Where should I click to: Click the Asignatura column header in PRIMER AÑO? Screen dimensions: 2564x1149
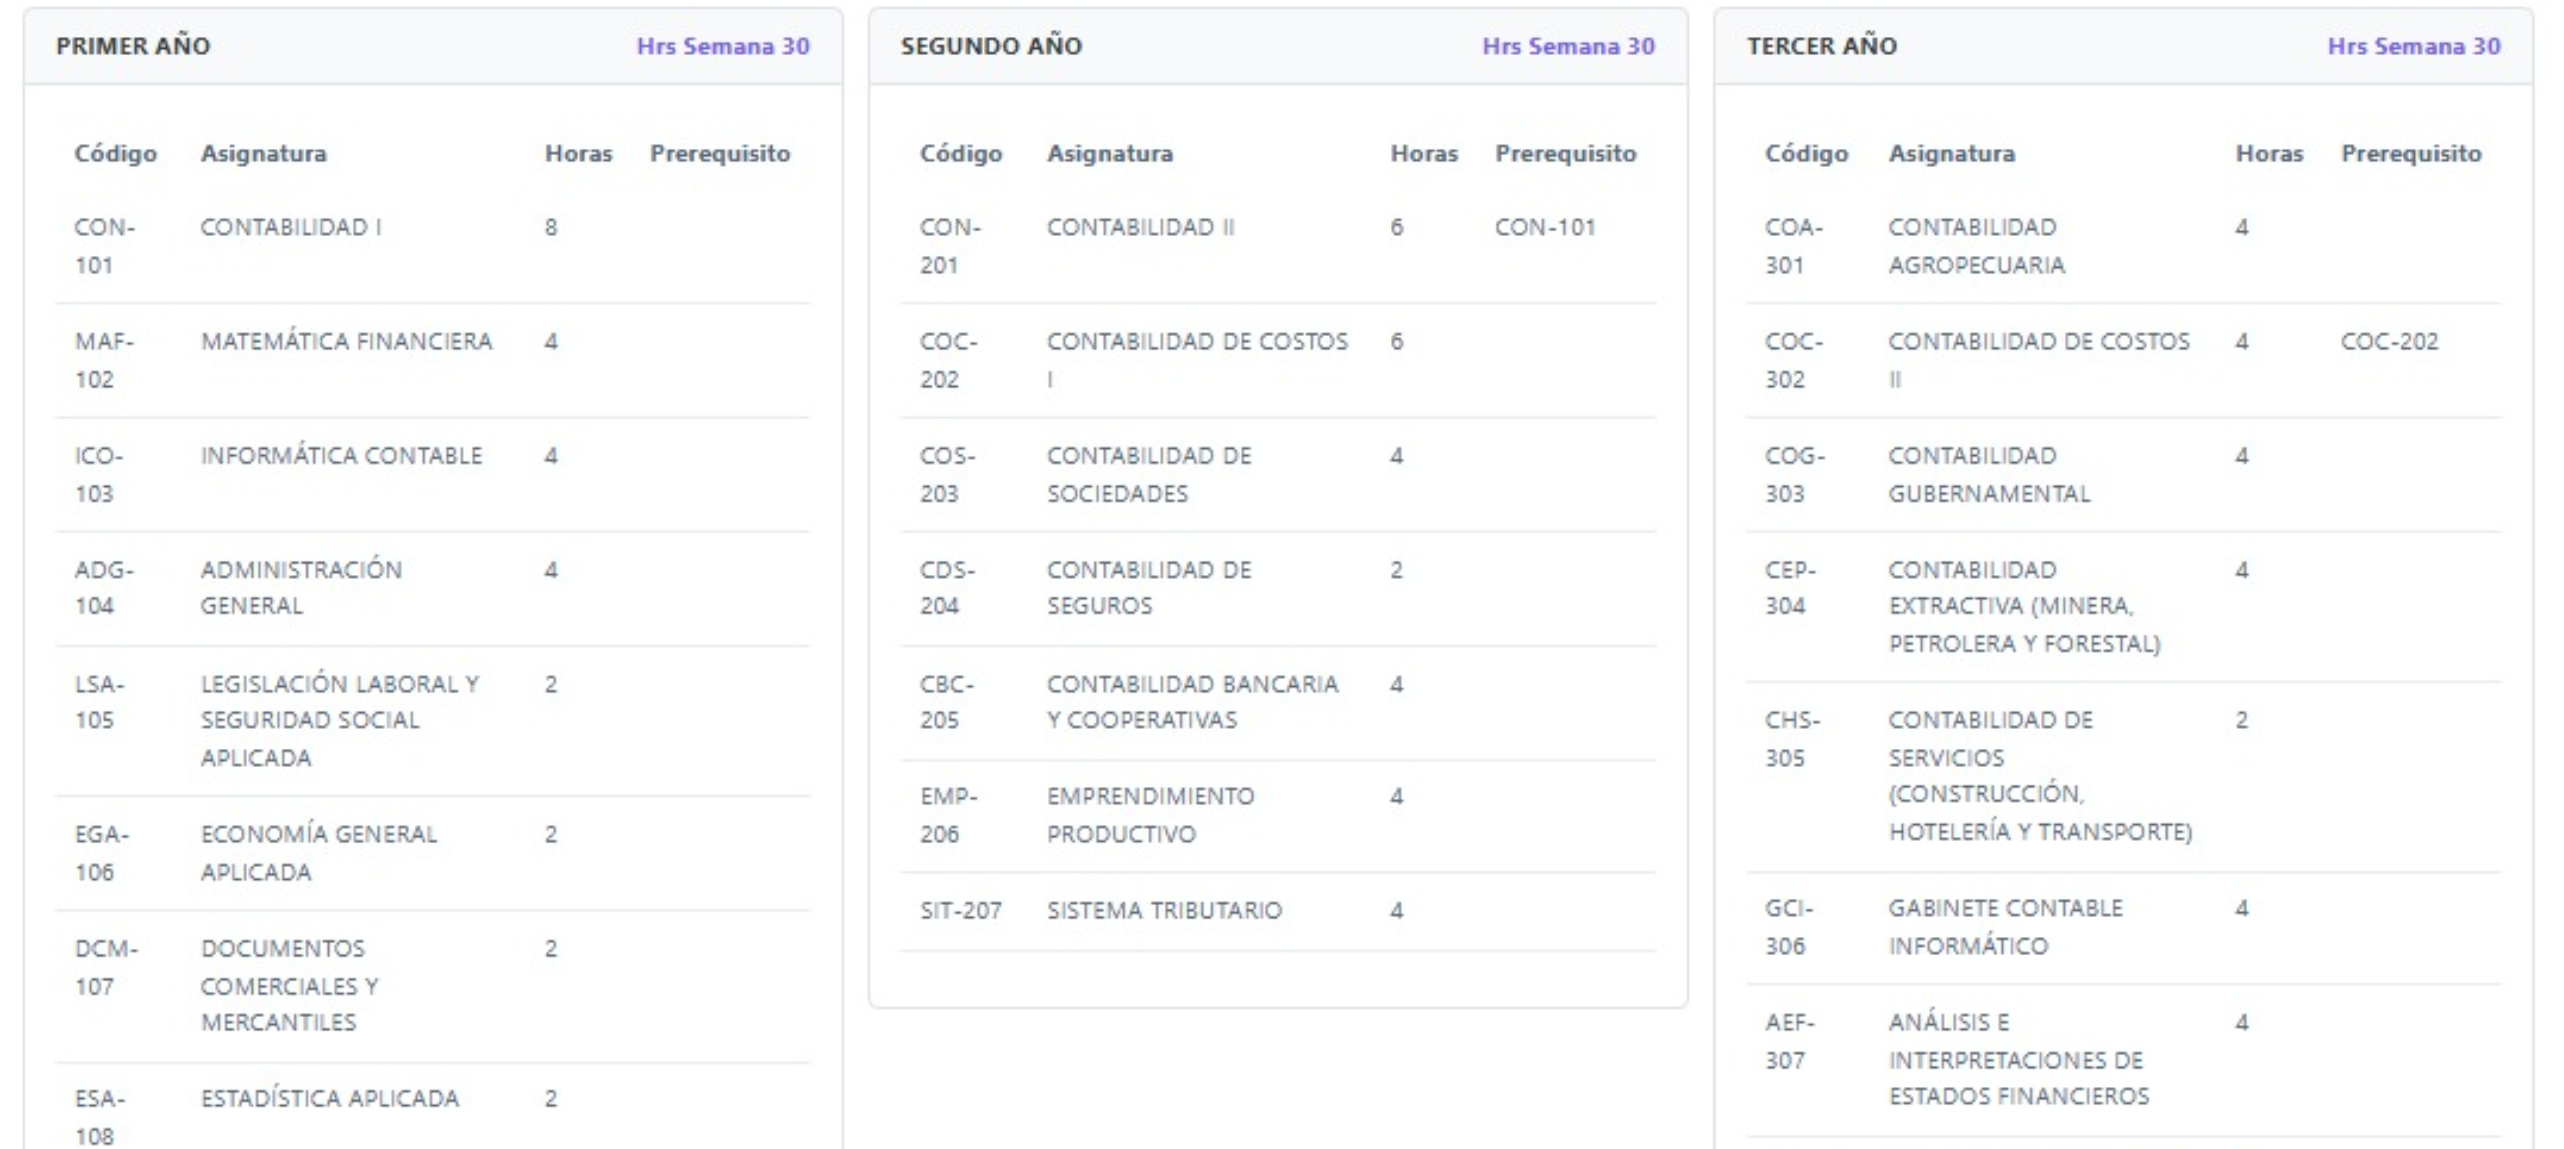(x=263, y=153)
